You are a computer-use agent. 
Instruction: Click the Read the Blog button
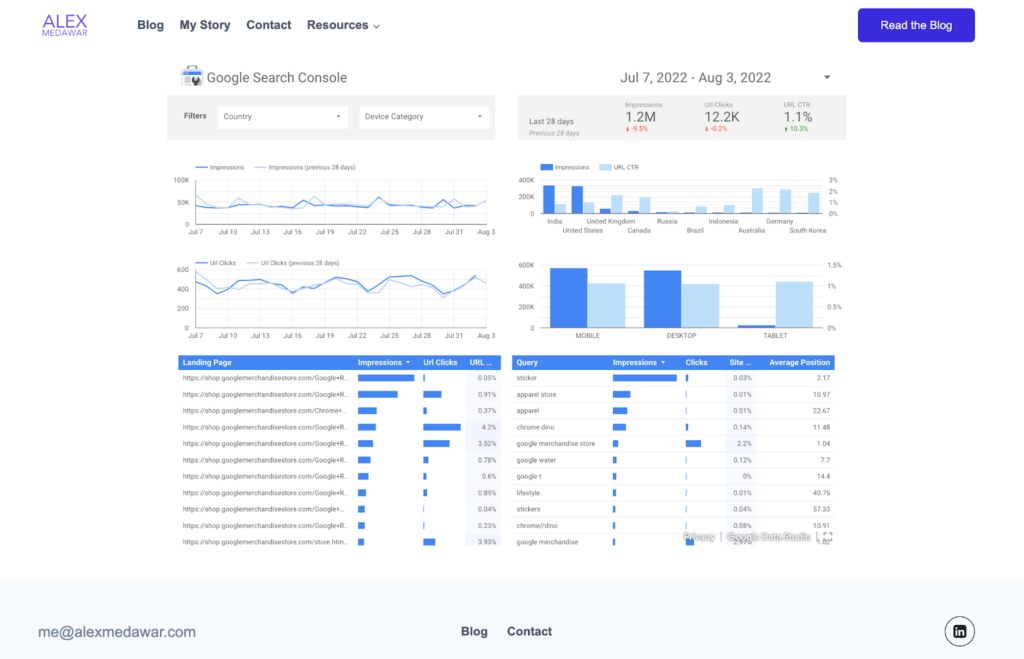coord(915,24)
